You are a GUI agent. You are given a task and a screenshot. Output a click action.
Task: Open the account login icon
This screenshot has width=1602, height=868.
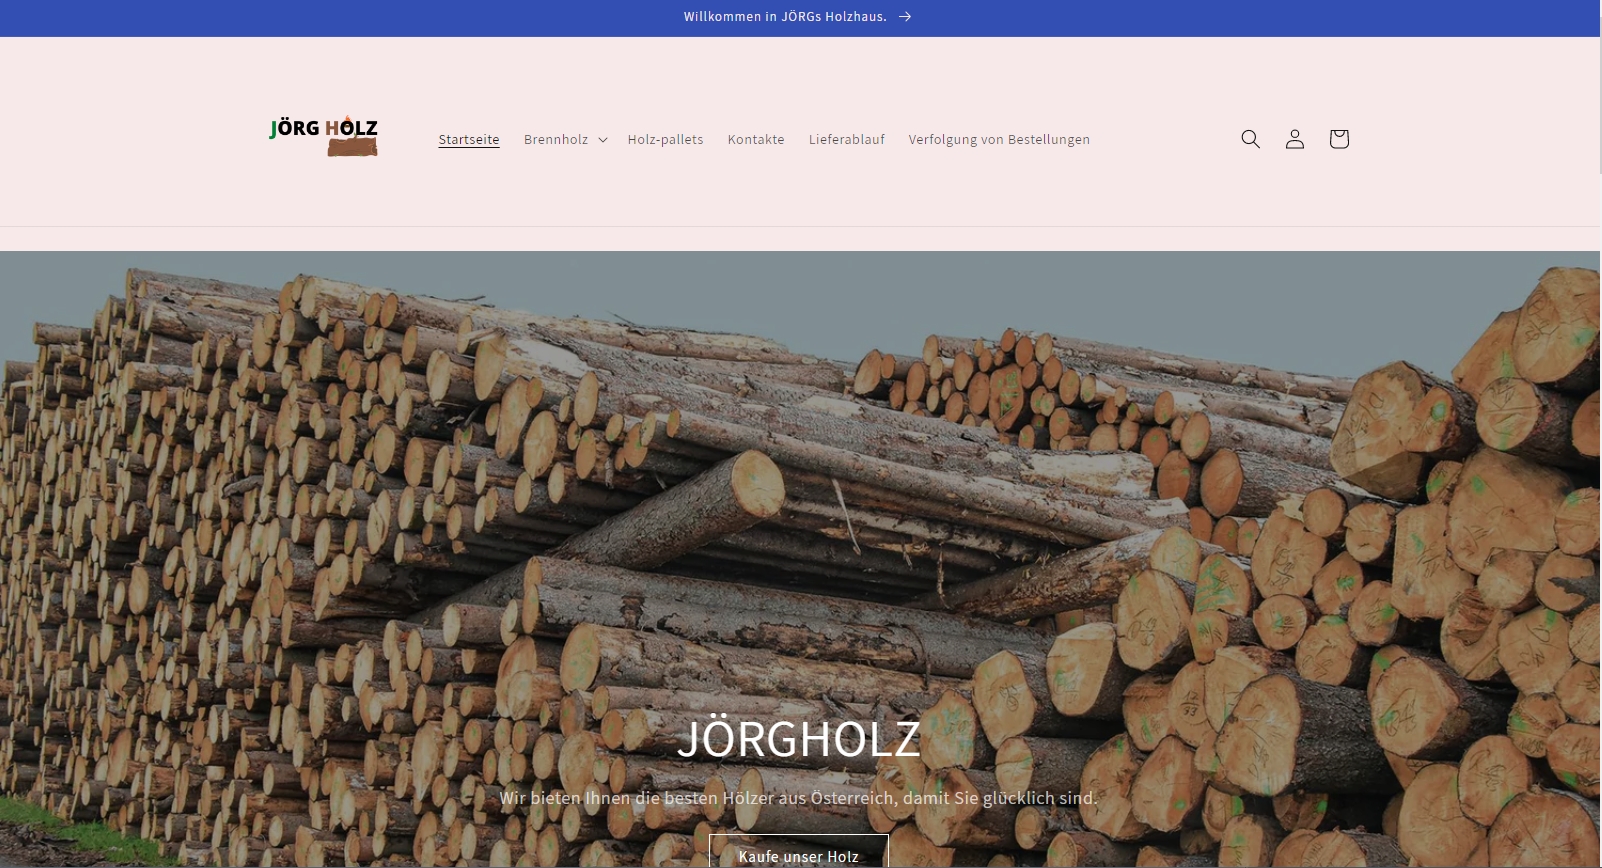tap(1295, 139)
